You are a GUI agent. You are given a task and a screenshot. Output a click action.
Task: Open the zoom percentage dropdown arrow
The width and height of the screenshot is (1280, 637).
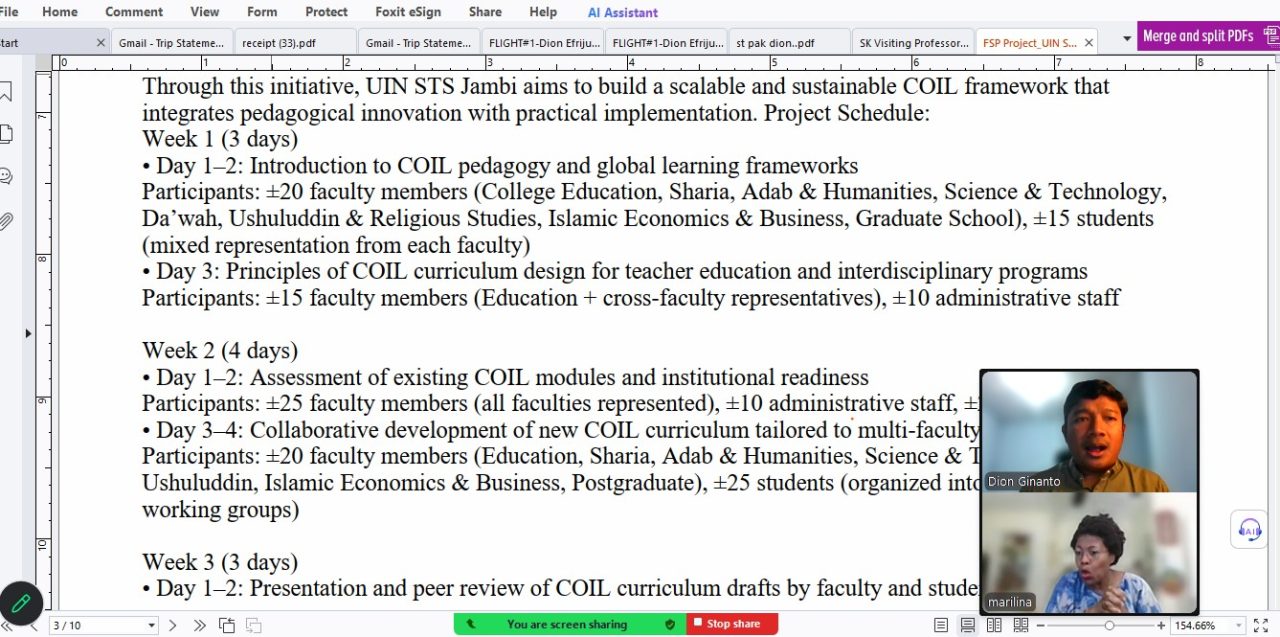(x=1241, y=626)
